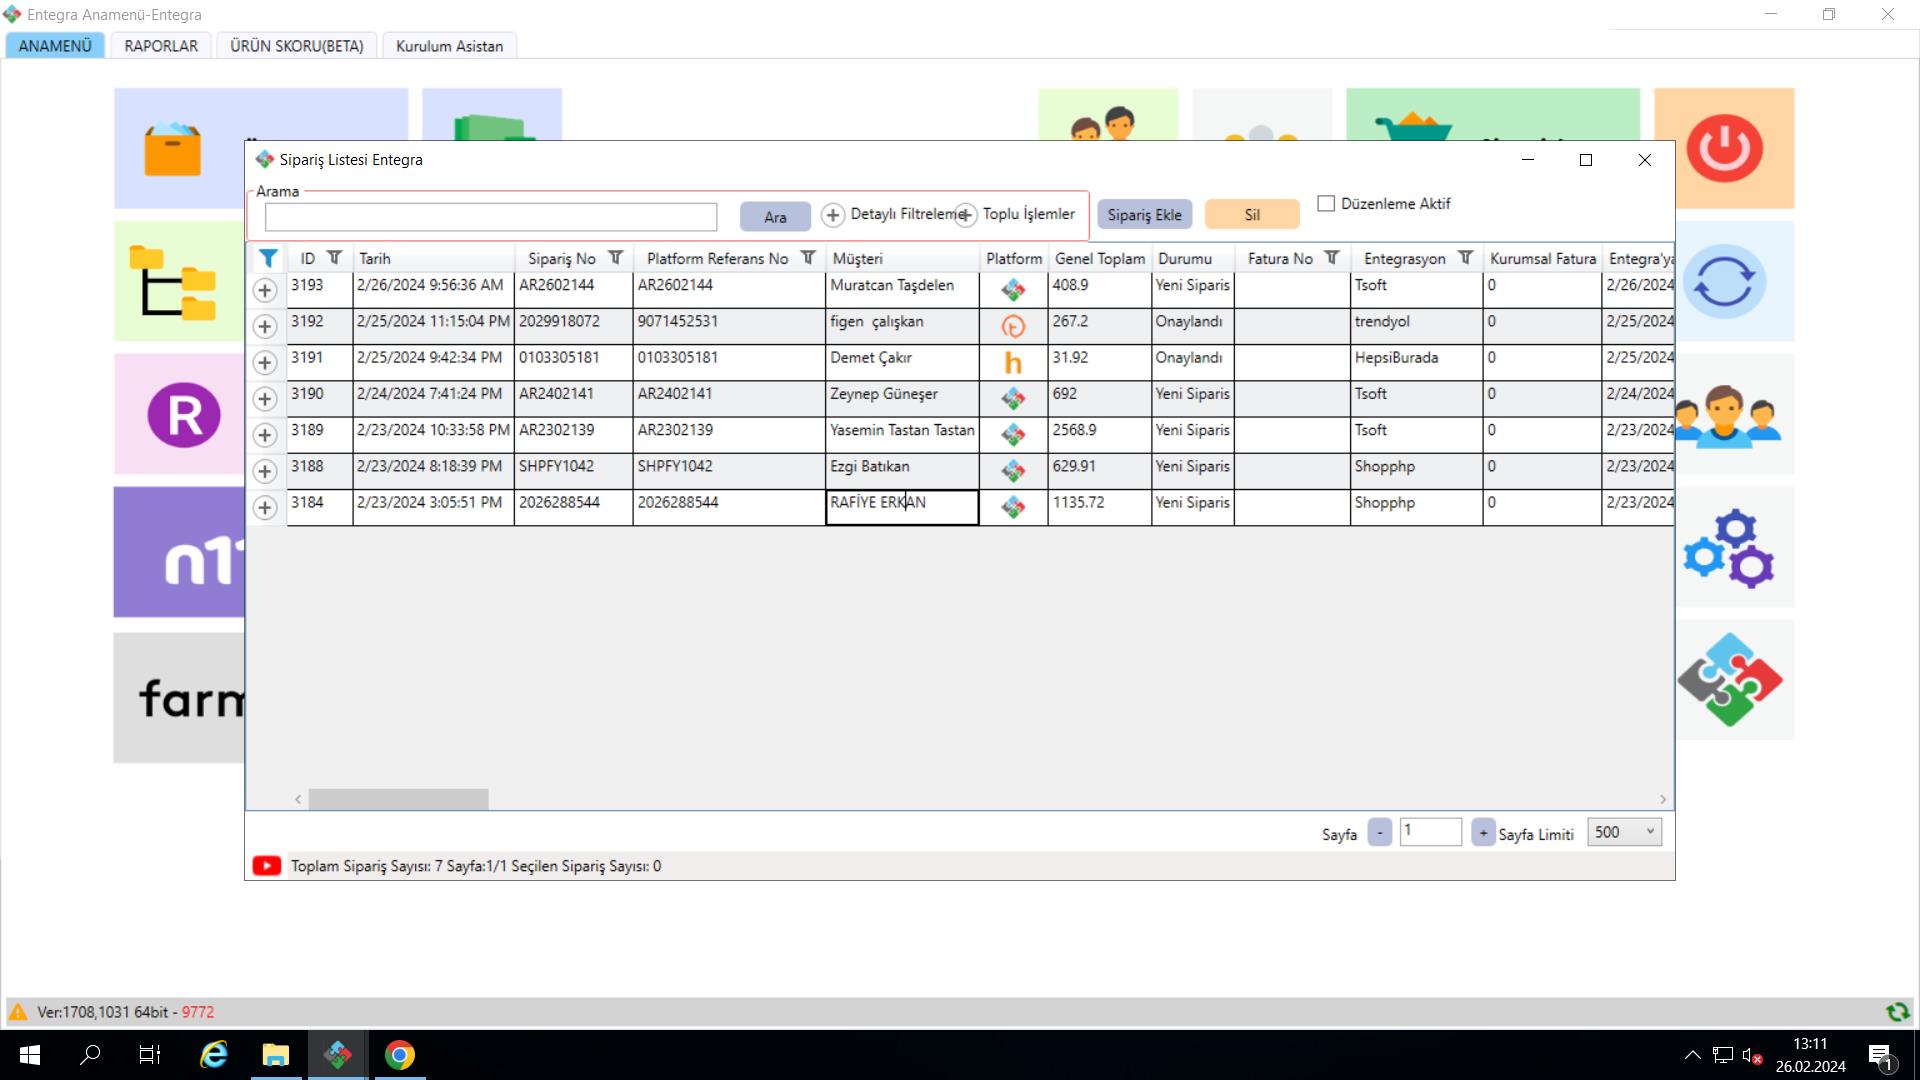
Task: Filter the Fatura No column
Action: (1332, 258)
